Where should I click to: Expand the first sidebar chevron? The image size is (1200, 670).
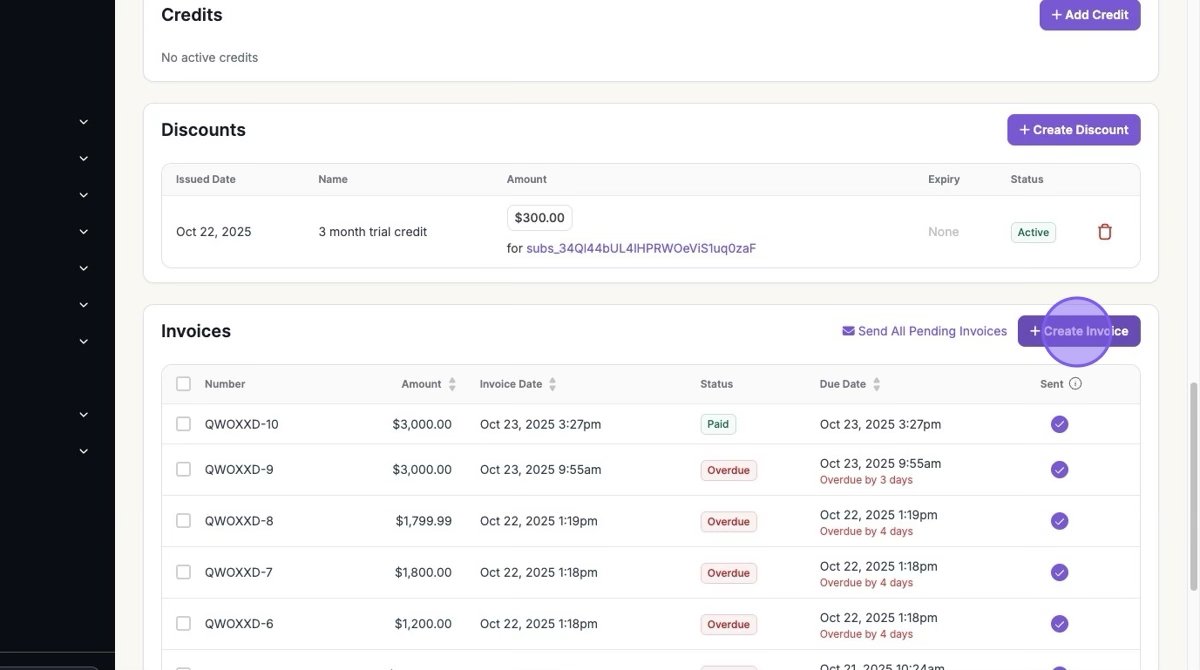(84, 122)
